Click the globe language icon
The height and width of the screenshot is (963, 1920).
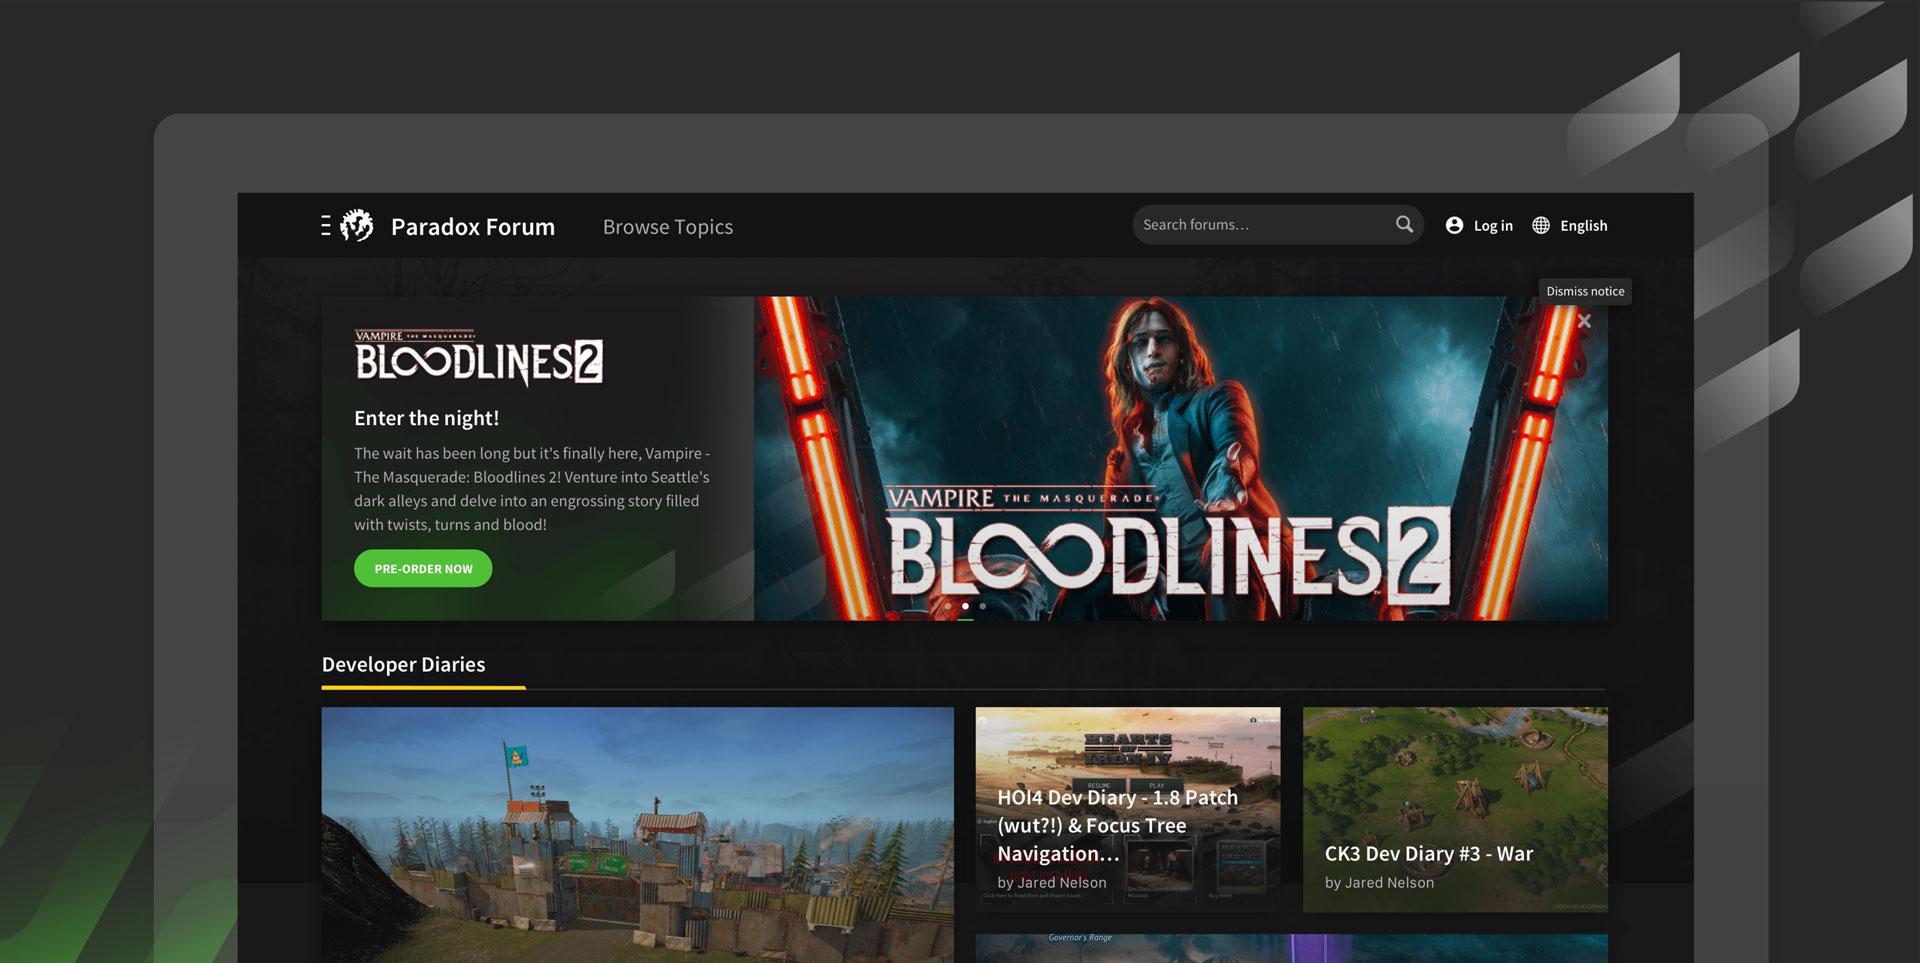pyautogui.click(x=1541, y=226)
